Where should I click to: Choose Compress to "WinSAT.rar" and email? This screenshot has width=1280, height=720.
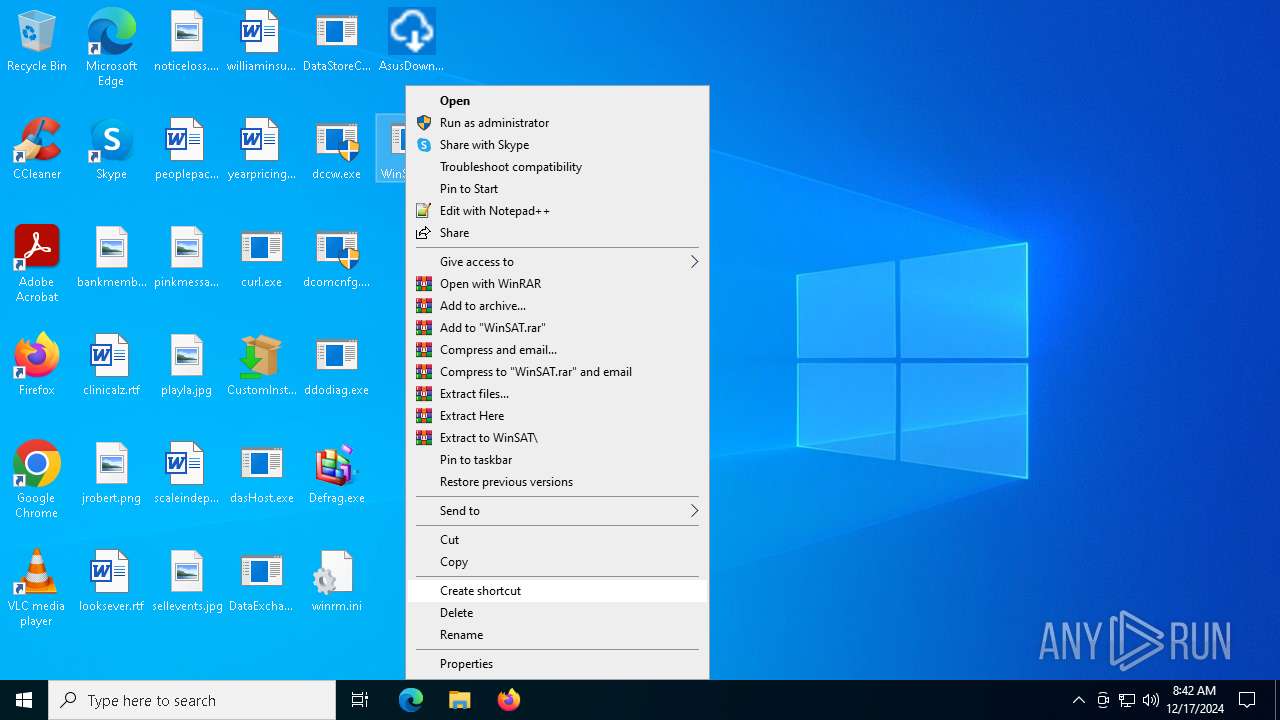(x=557, y=372)
